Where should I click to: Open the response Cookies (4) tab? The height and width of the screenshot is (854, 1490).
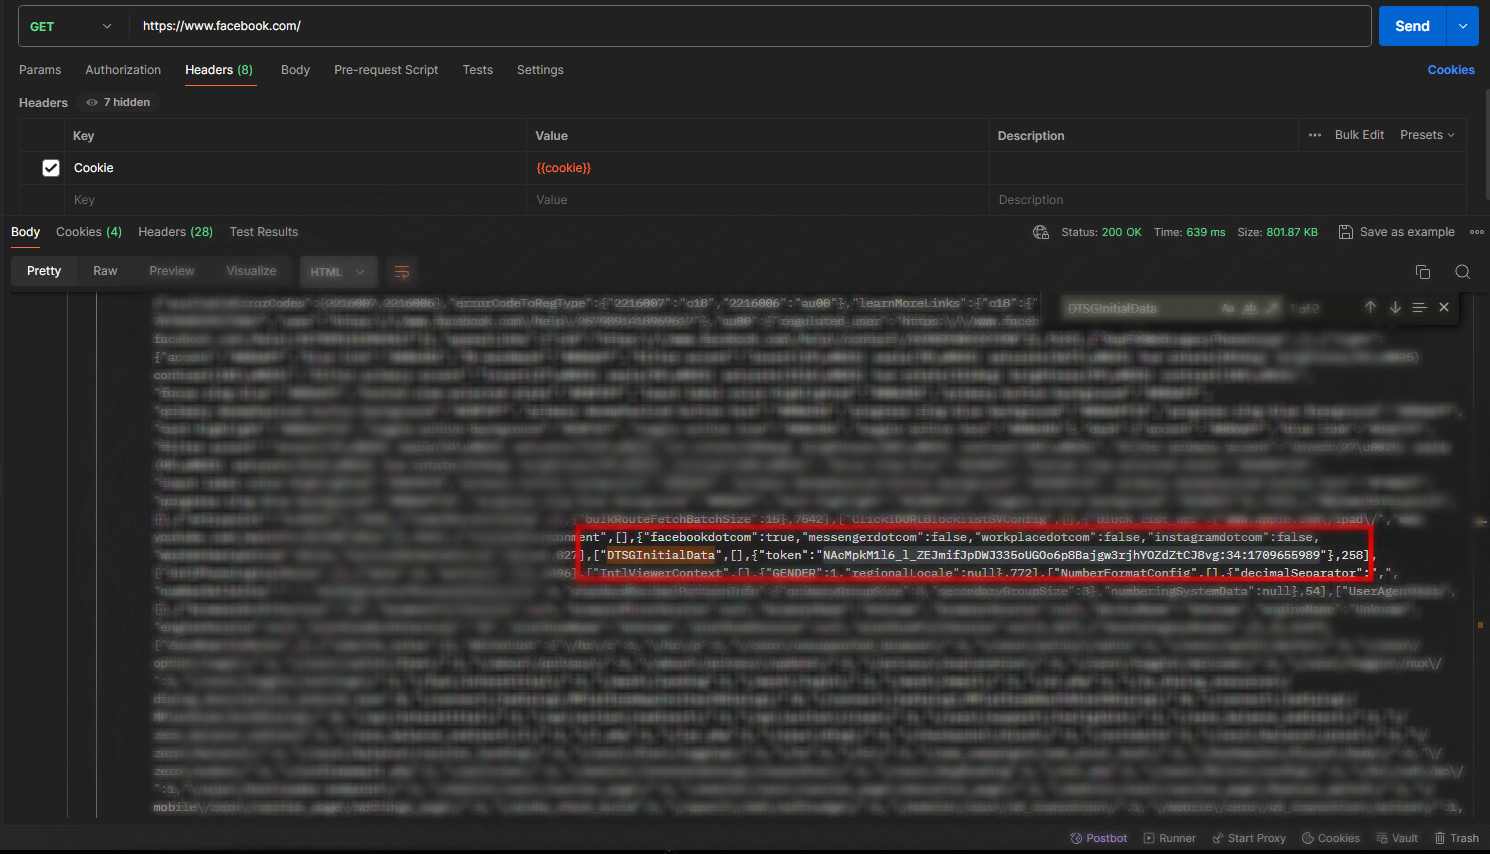(89, 232)
